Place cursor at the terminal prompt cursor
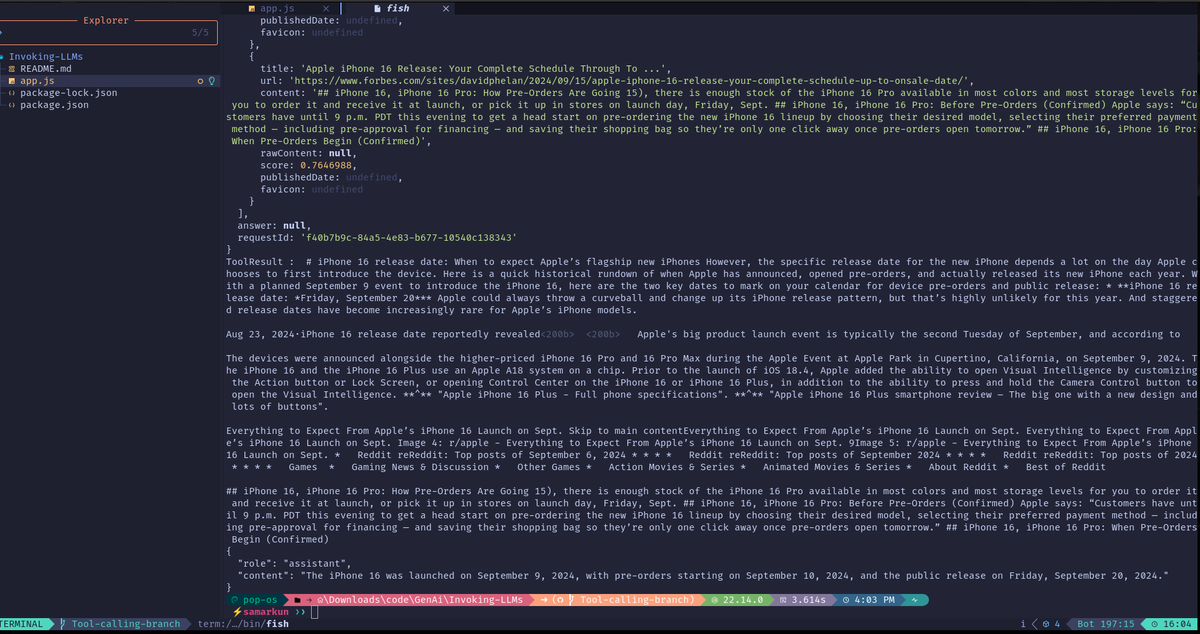The height and width of the screenshot is (634, 1200). (314, 612)
